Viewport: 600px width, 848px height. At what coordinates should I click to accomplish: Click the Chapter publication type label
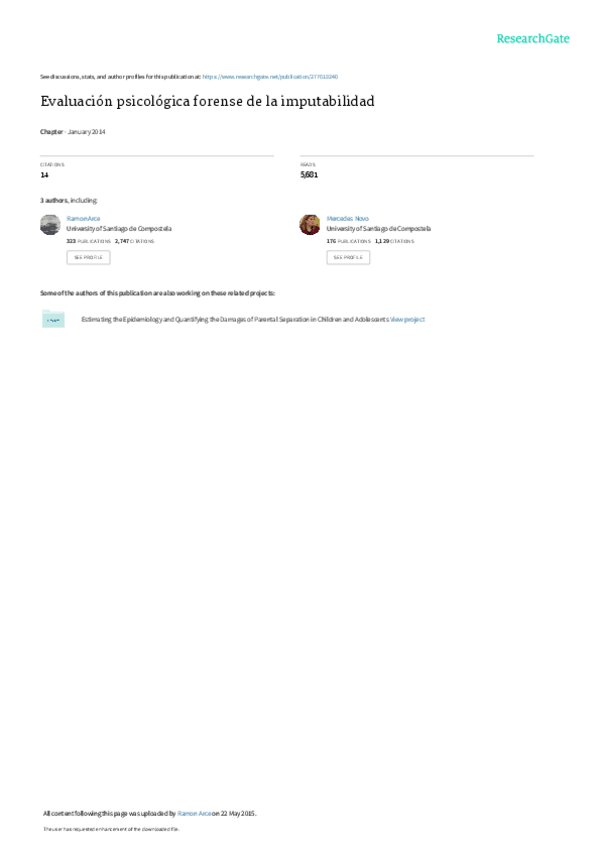click(51, 132)
